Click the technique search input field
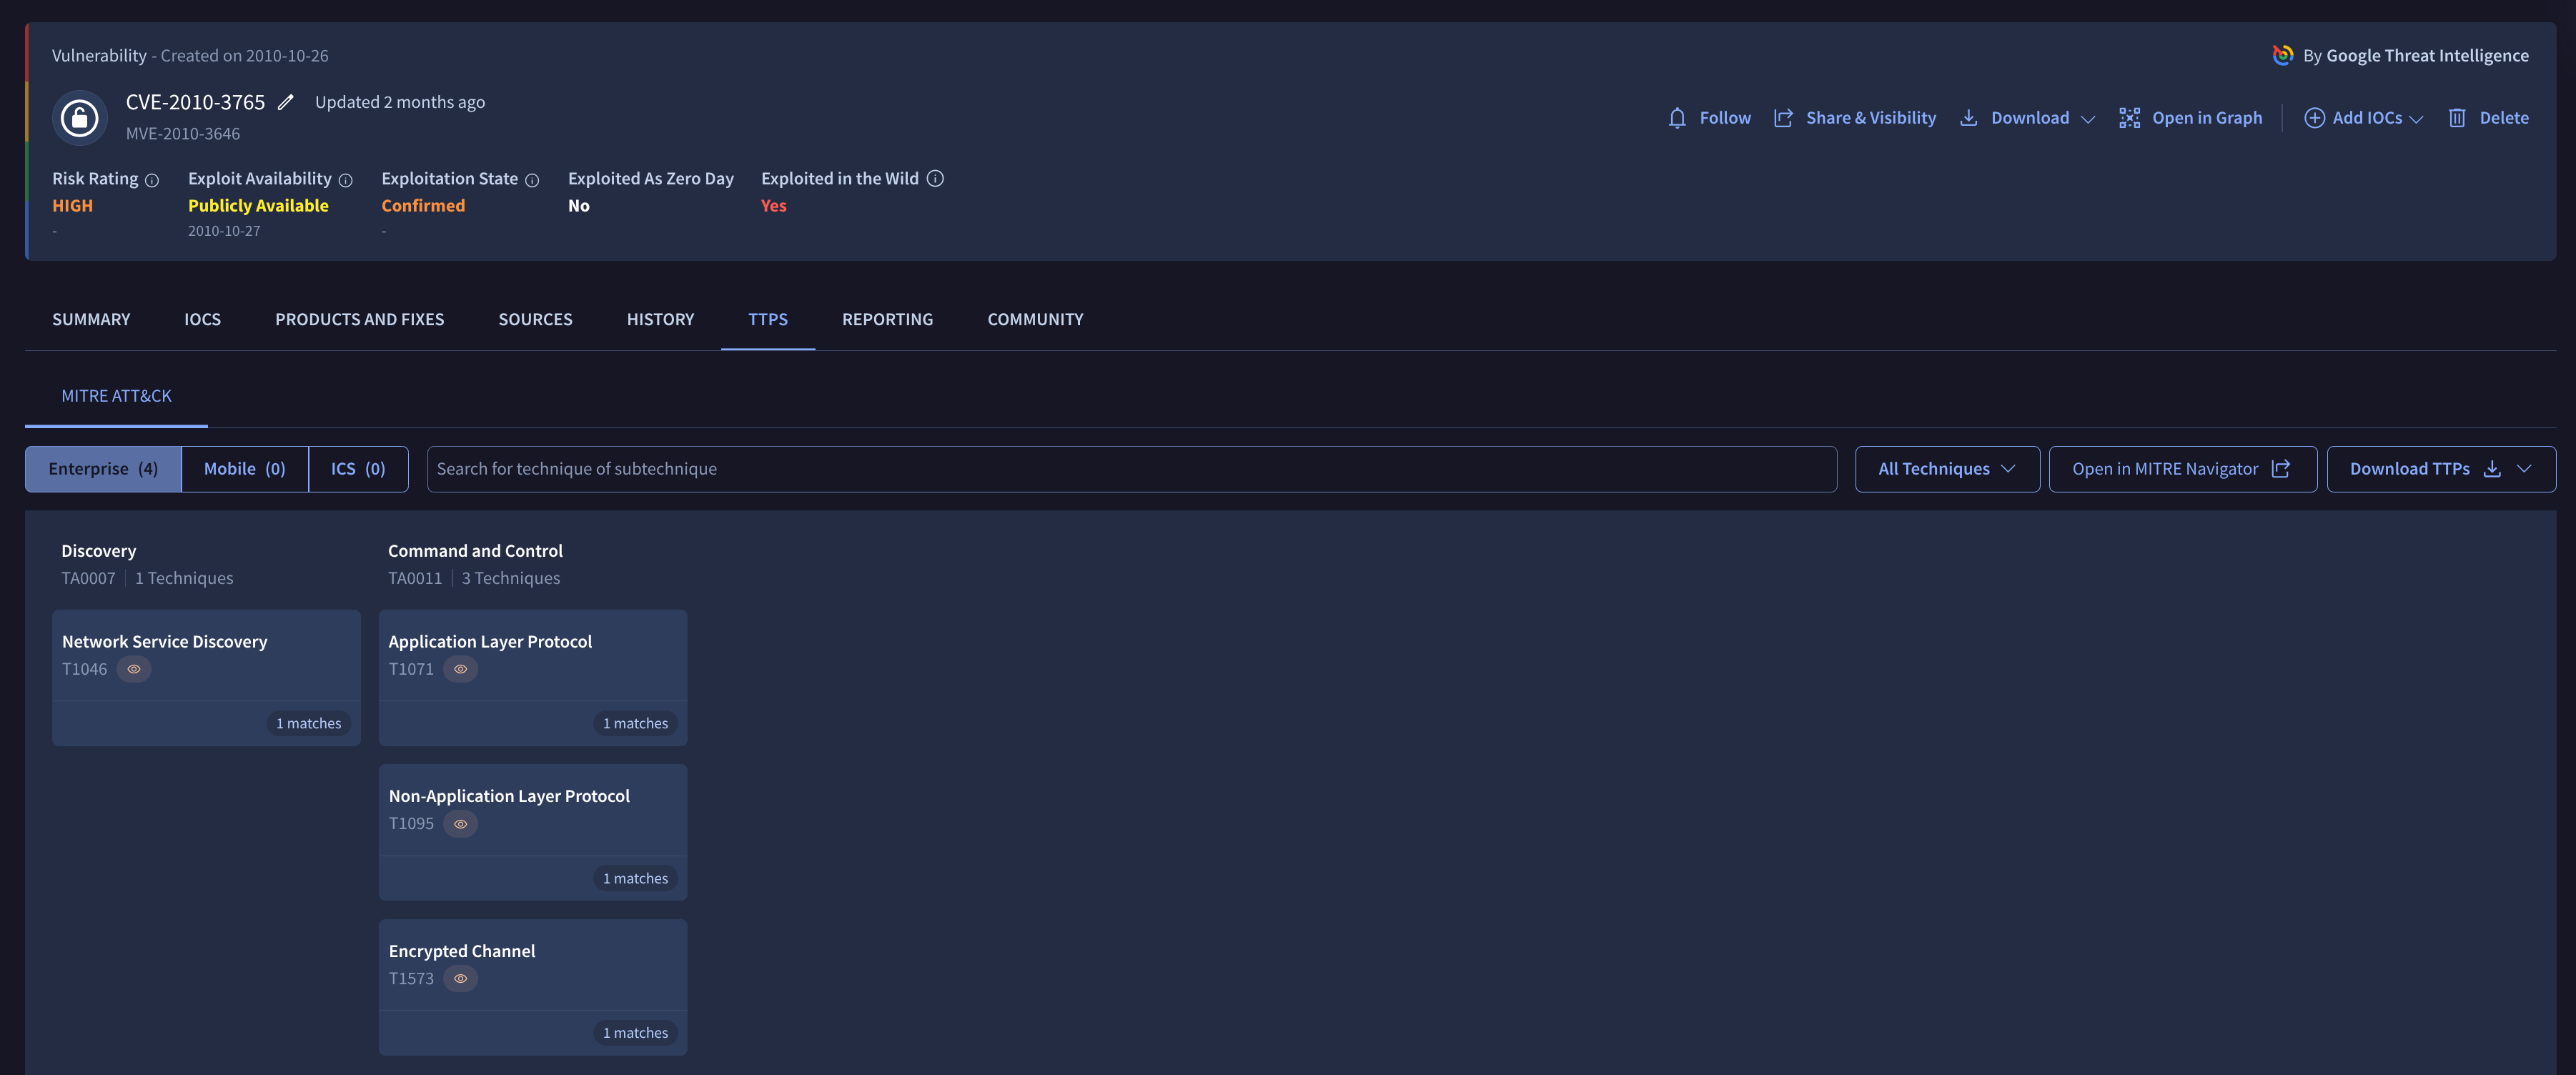Screen dimensions: 2576x1075 (x=1130, y=469)
